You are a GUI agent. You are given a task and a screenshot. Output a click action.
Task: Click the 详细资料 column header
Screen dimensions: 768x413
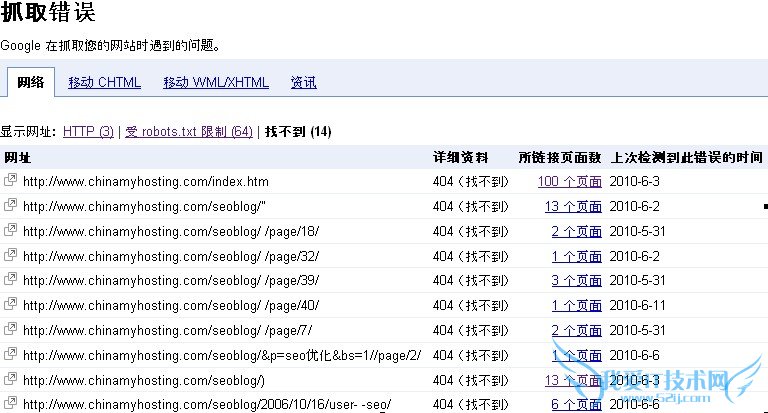(x=460, y=157)
